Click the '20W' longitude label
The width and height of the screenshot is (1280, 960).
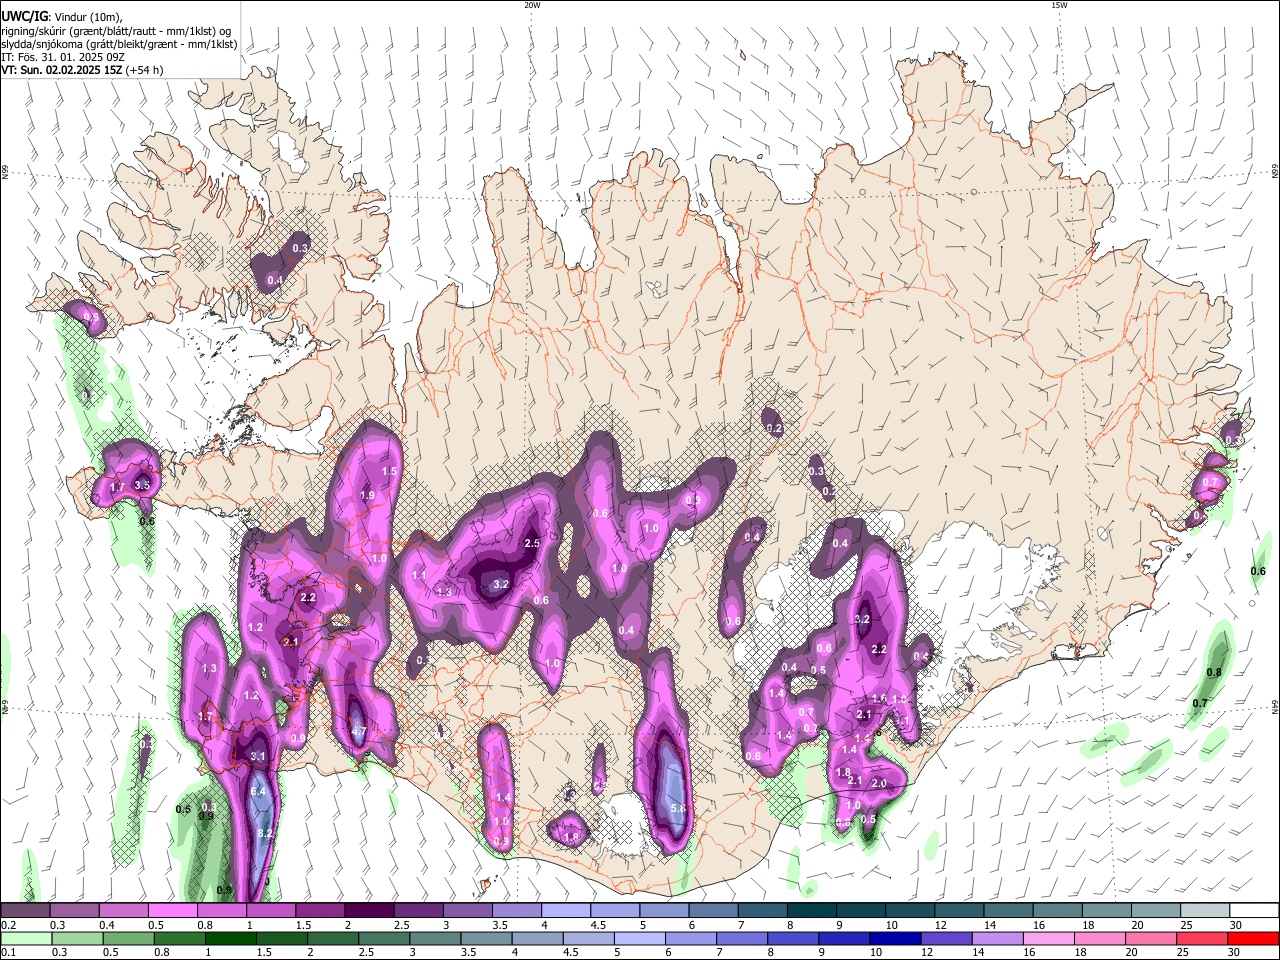(532, 5)
